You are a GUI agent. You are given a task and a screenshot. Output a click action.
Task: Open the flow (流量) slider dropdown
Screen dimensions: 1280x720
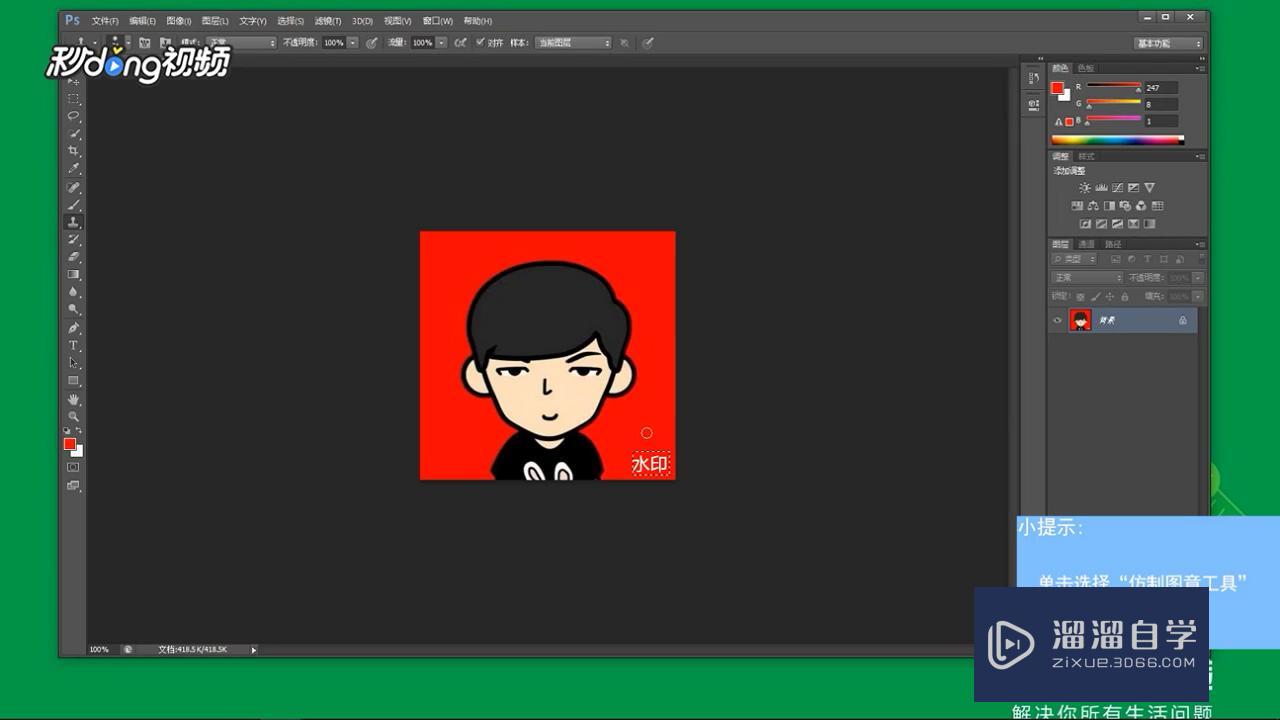tap(443, 43)
